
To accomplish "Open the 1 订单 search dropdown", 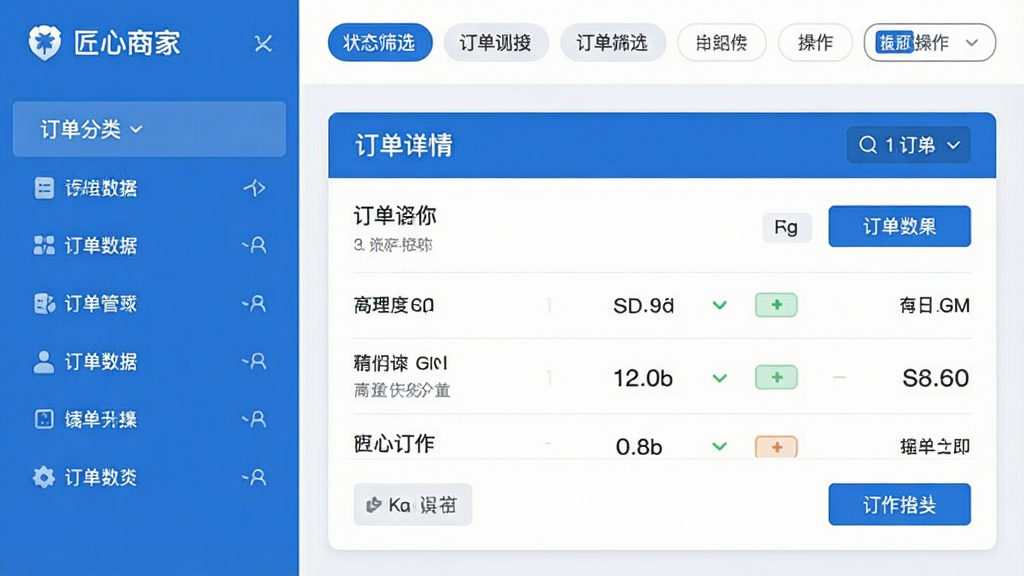I will pos(908,145).
